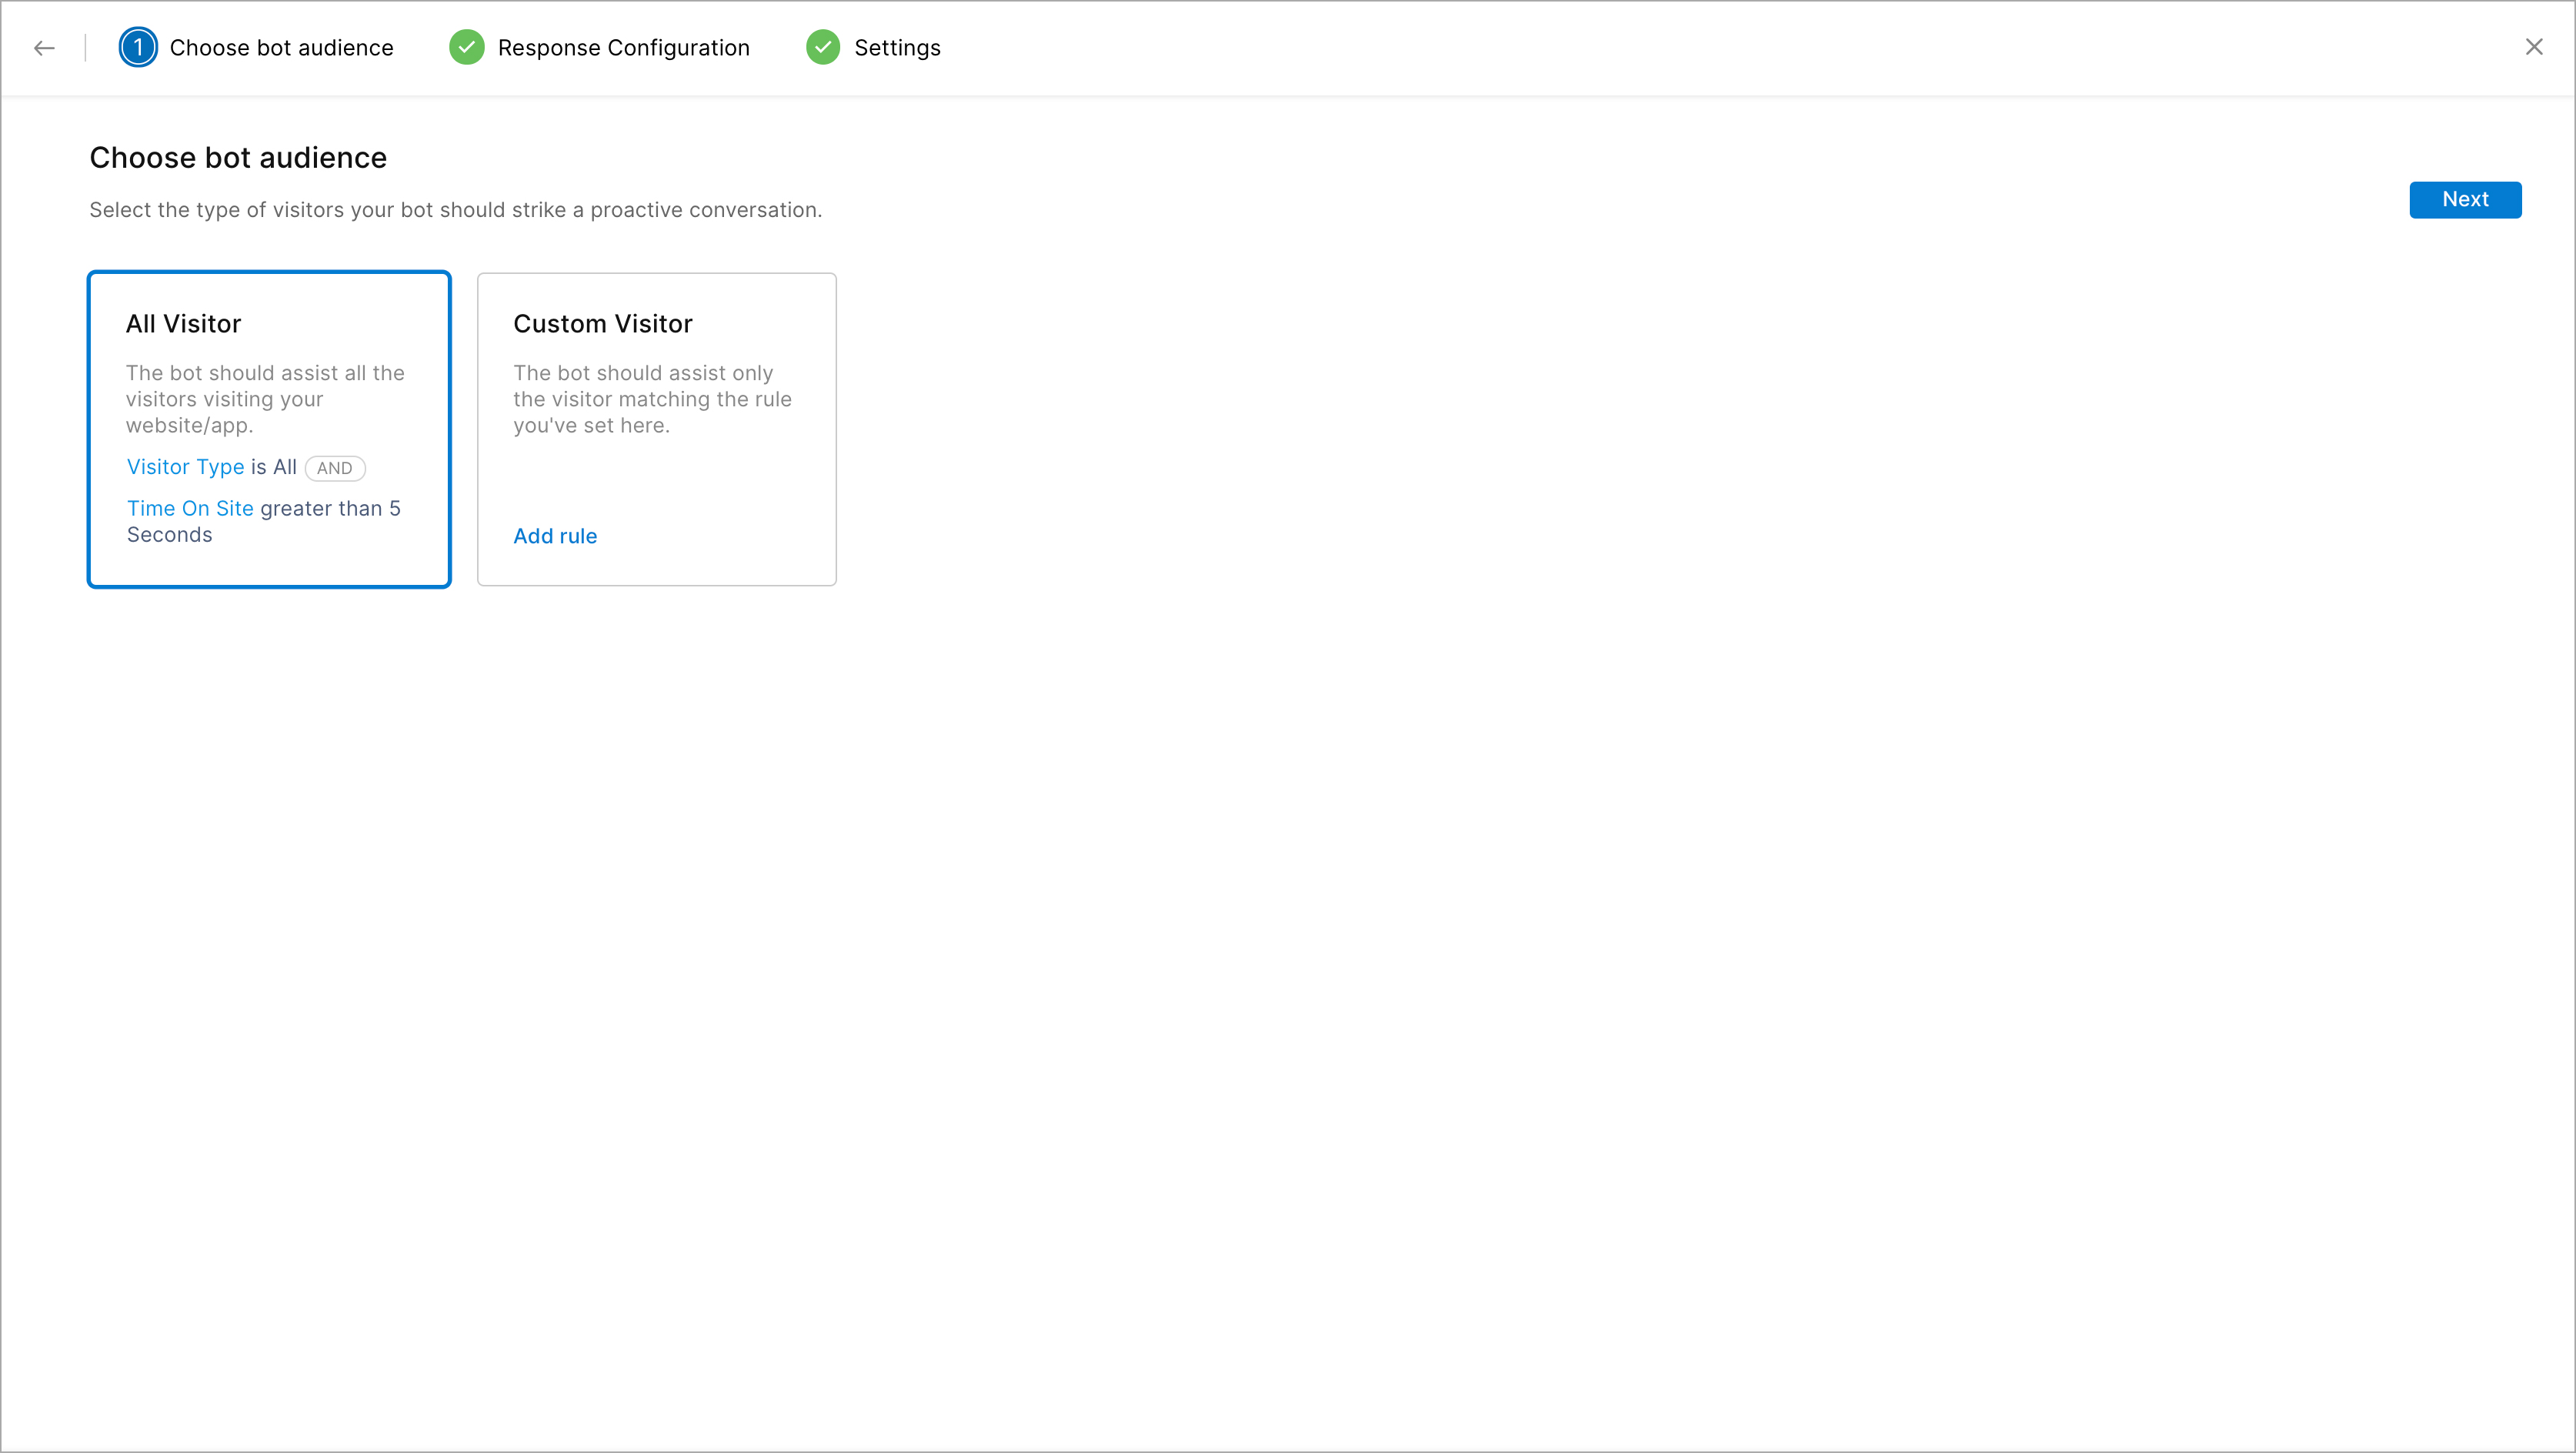
Task: Click the Choose bot audience page heading
Action: point(238,158)
